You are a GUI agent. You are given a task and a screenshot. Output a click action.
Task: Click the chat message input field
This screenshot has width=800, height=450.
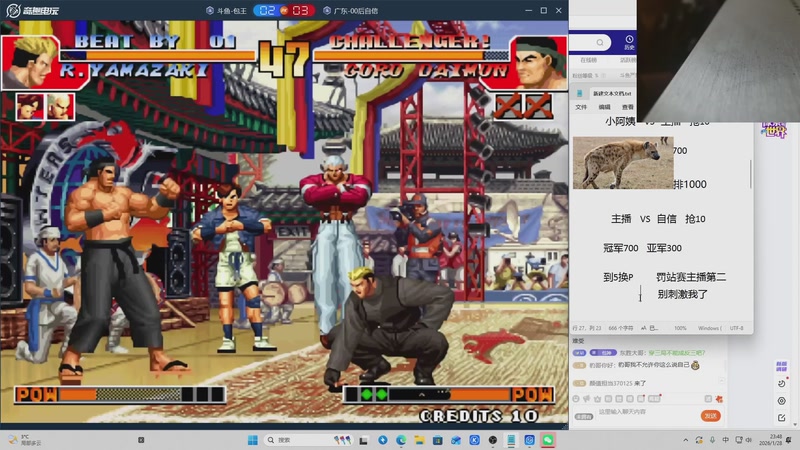(645, 412)
